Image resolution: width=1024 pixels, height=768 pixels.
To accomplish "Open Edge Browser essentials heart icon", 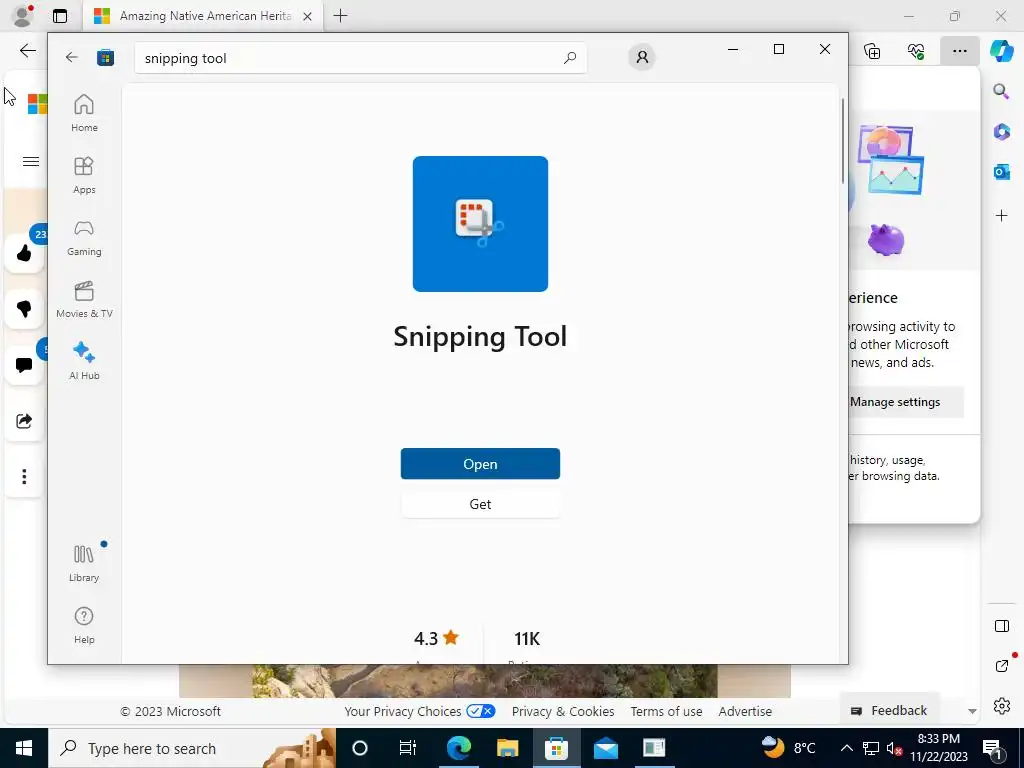I will pyautogui.click(x=916, y=50).
